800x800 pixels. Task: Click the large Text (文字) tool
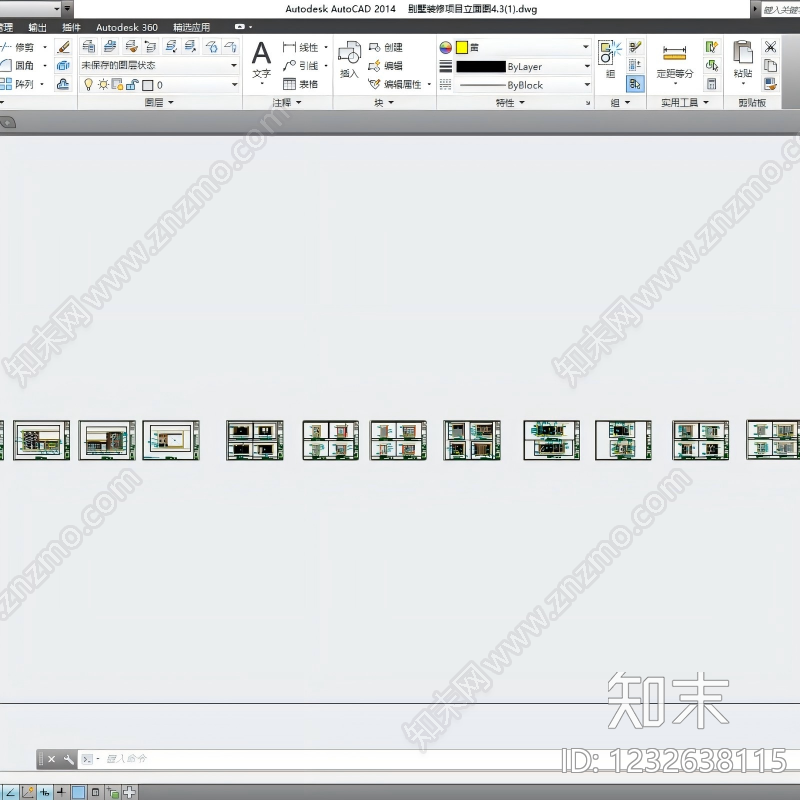261,61
